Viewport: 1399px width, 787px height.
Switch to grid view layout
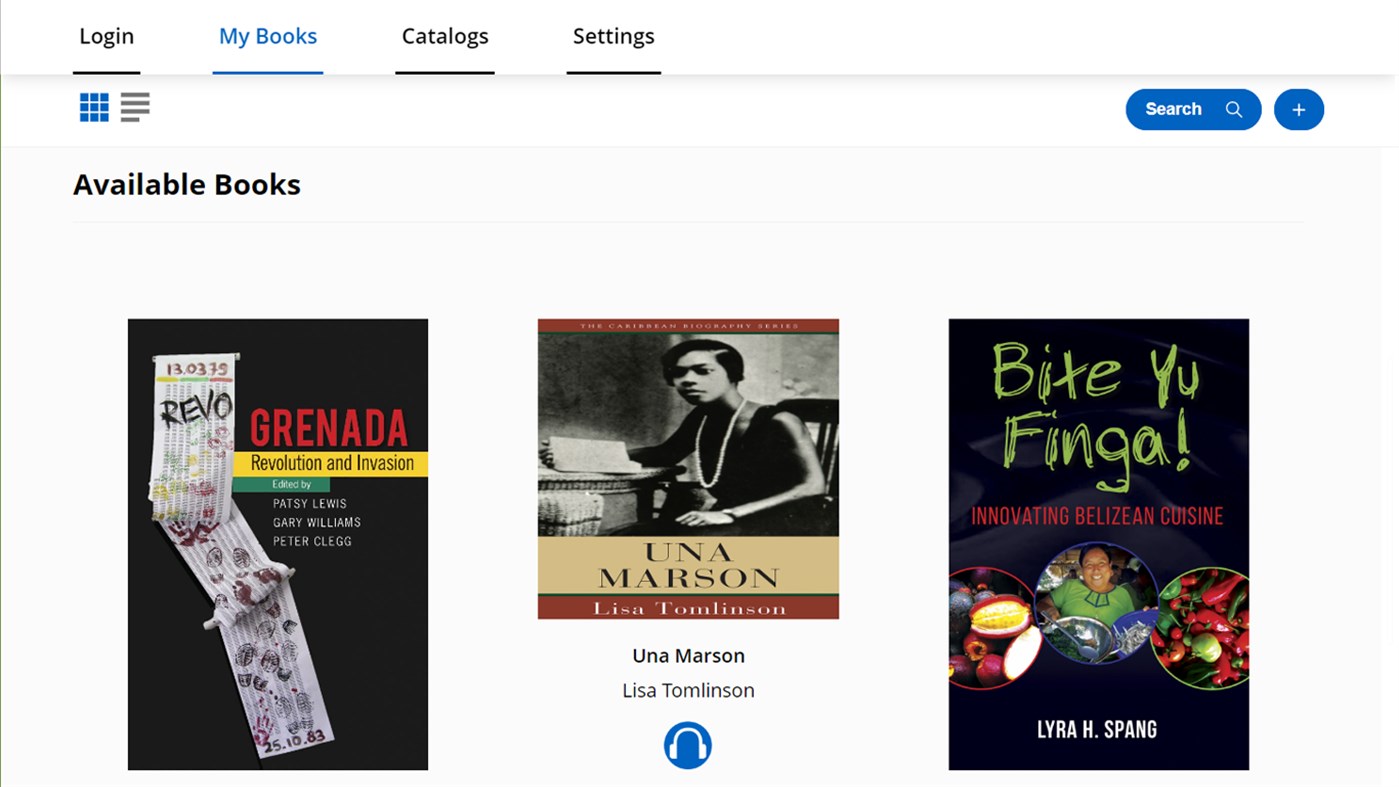pos(93,107)
